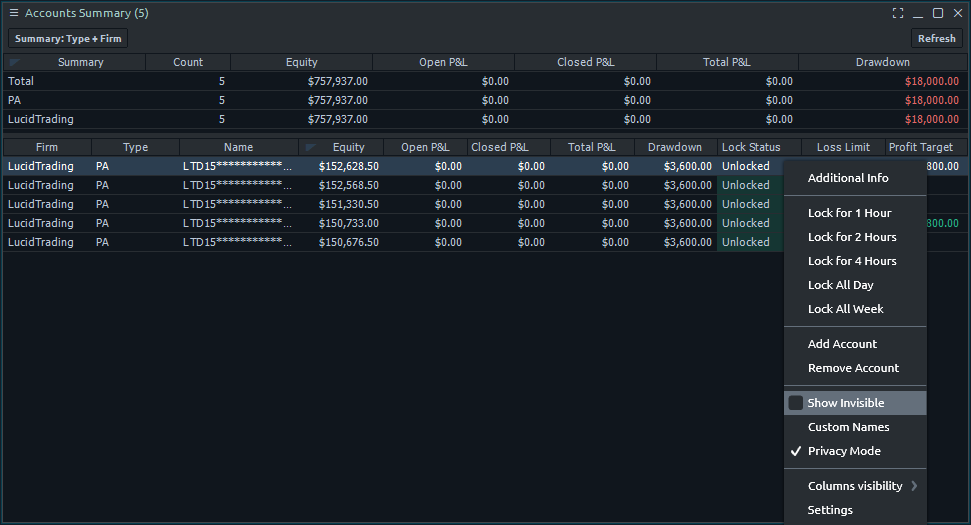Open the Summary: Type + Firm selector

67,38
